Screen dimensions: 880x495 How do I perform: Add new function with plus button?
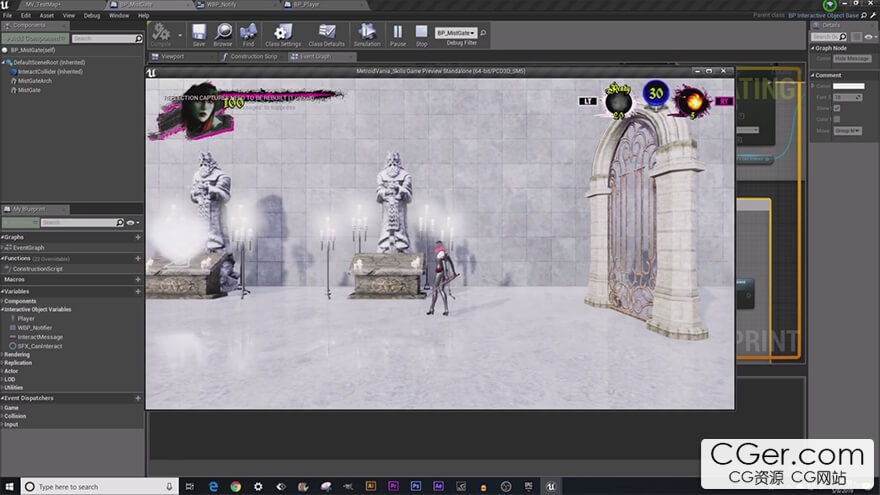pos(138,259)
